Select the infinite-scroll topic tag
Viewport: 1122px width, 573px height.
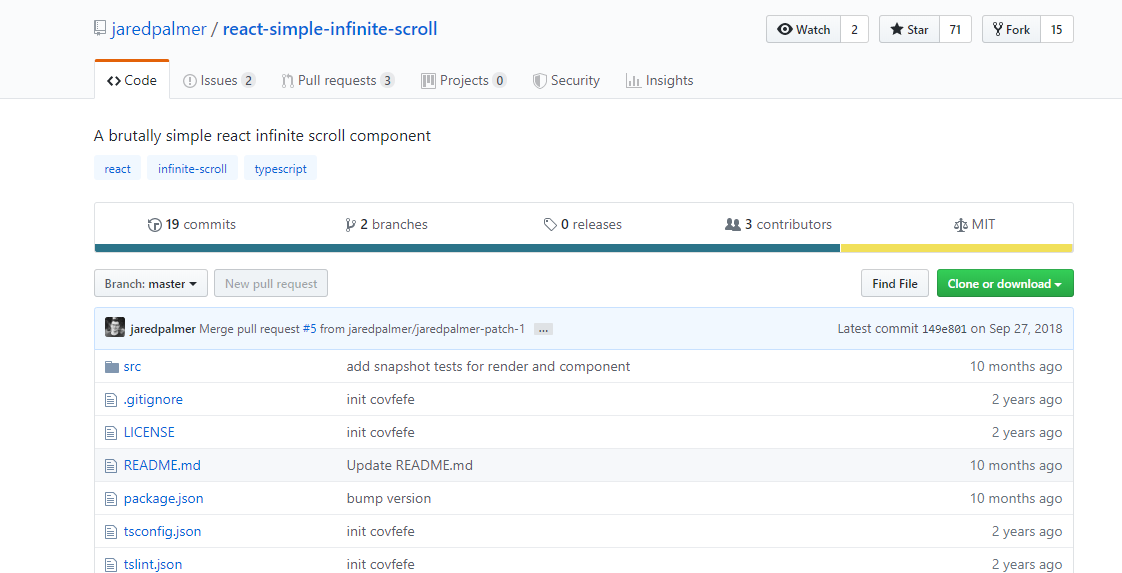coord(192,169)
